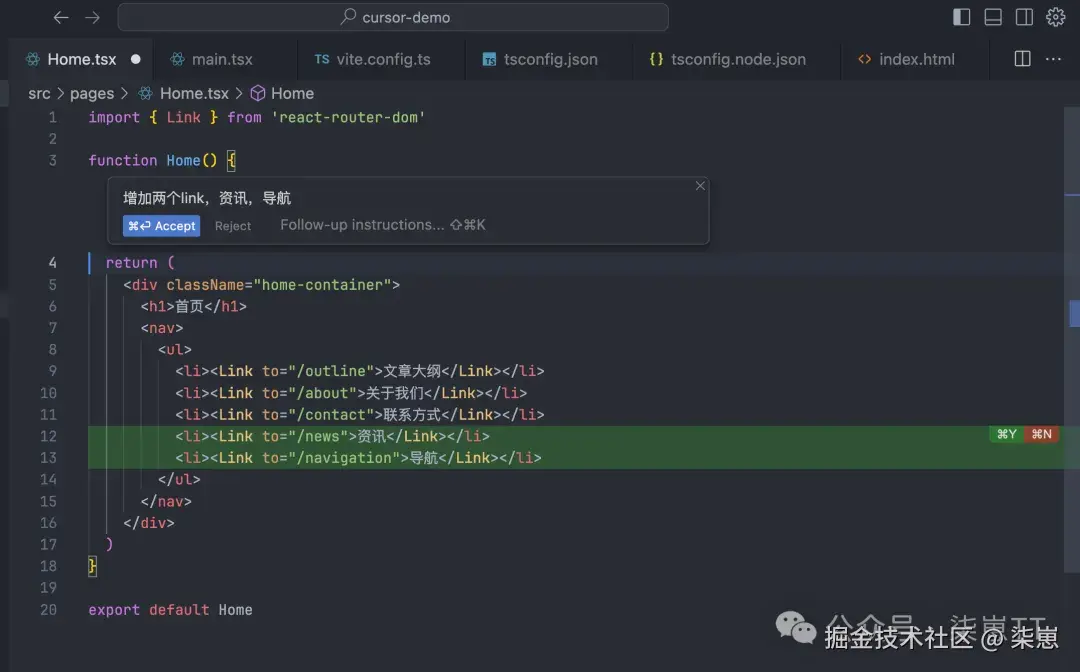Viewport: 1080px width, 672px height.
Task: Click the function Home() declaration
Action: [x=162, y=160]
